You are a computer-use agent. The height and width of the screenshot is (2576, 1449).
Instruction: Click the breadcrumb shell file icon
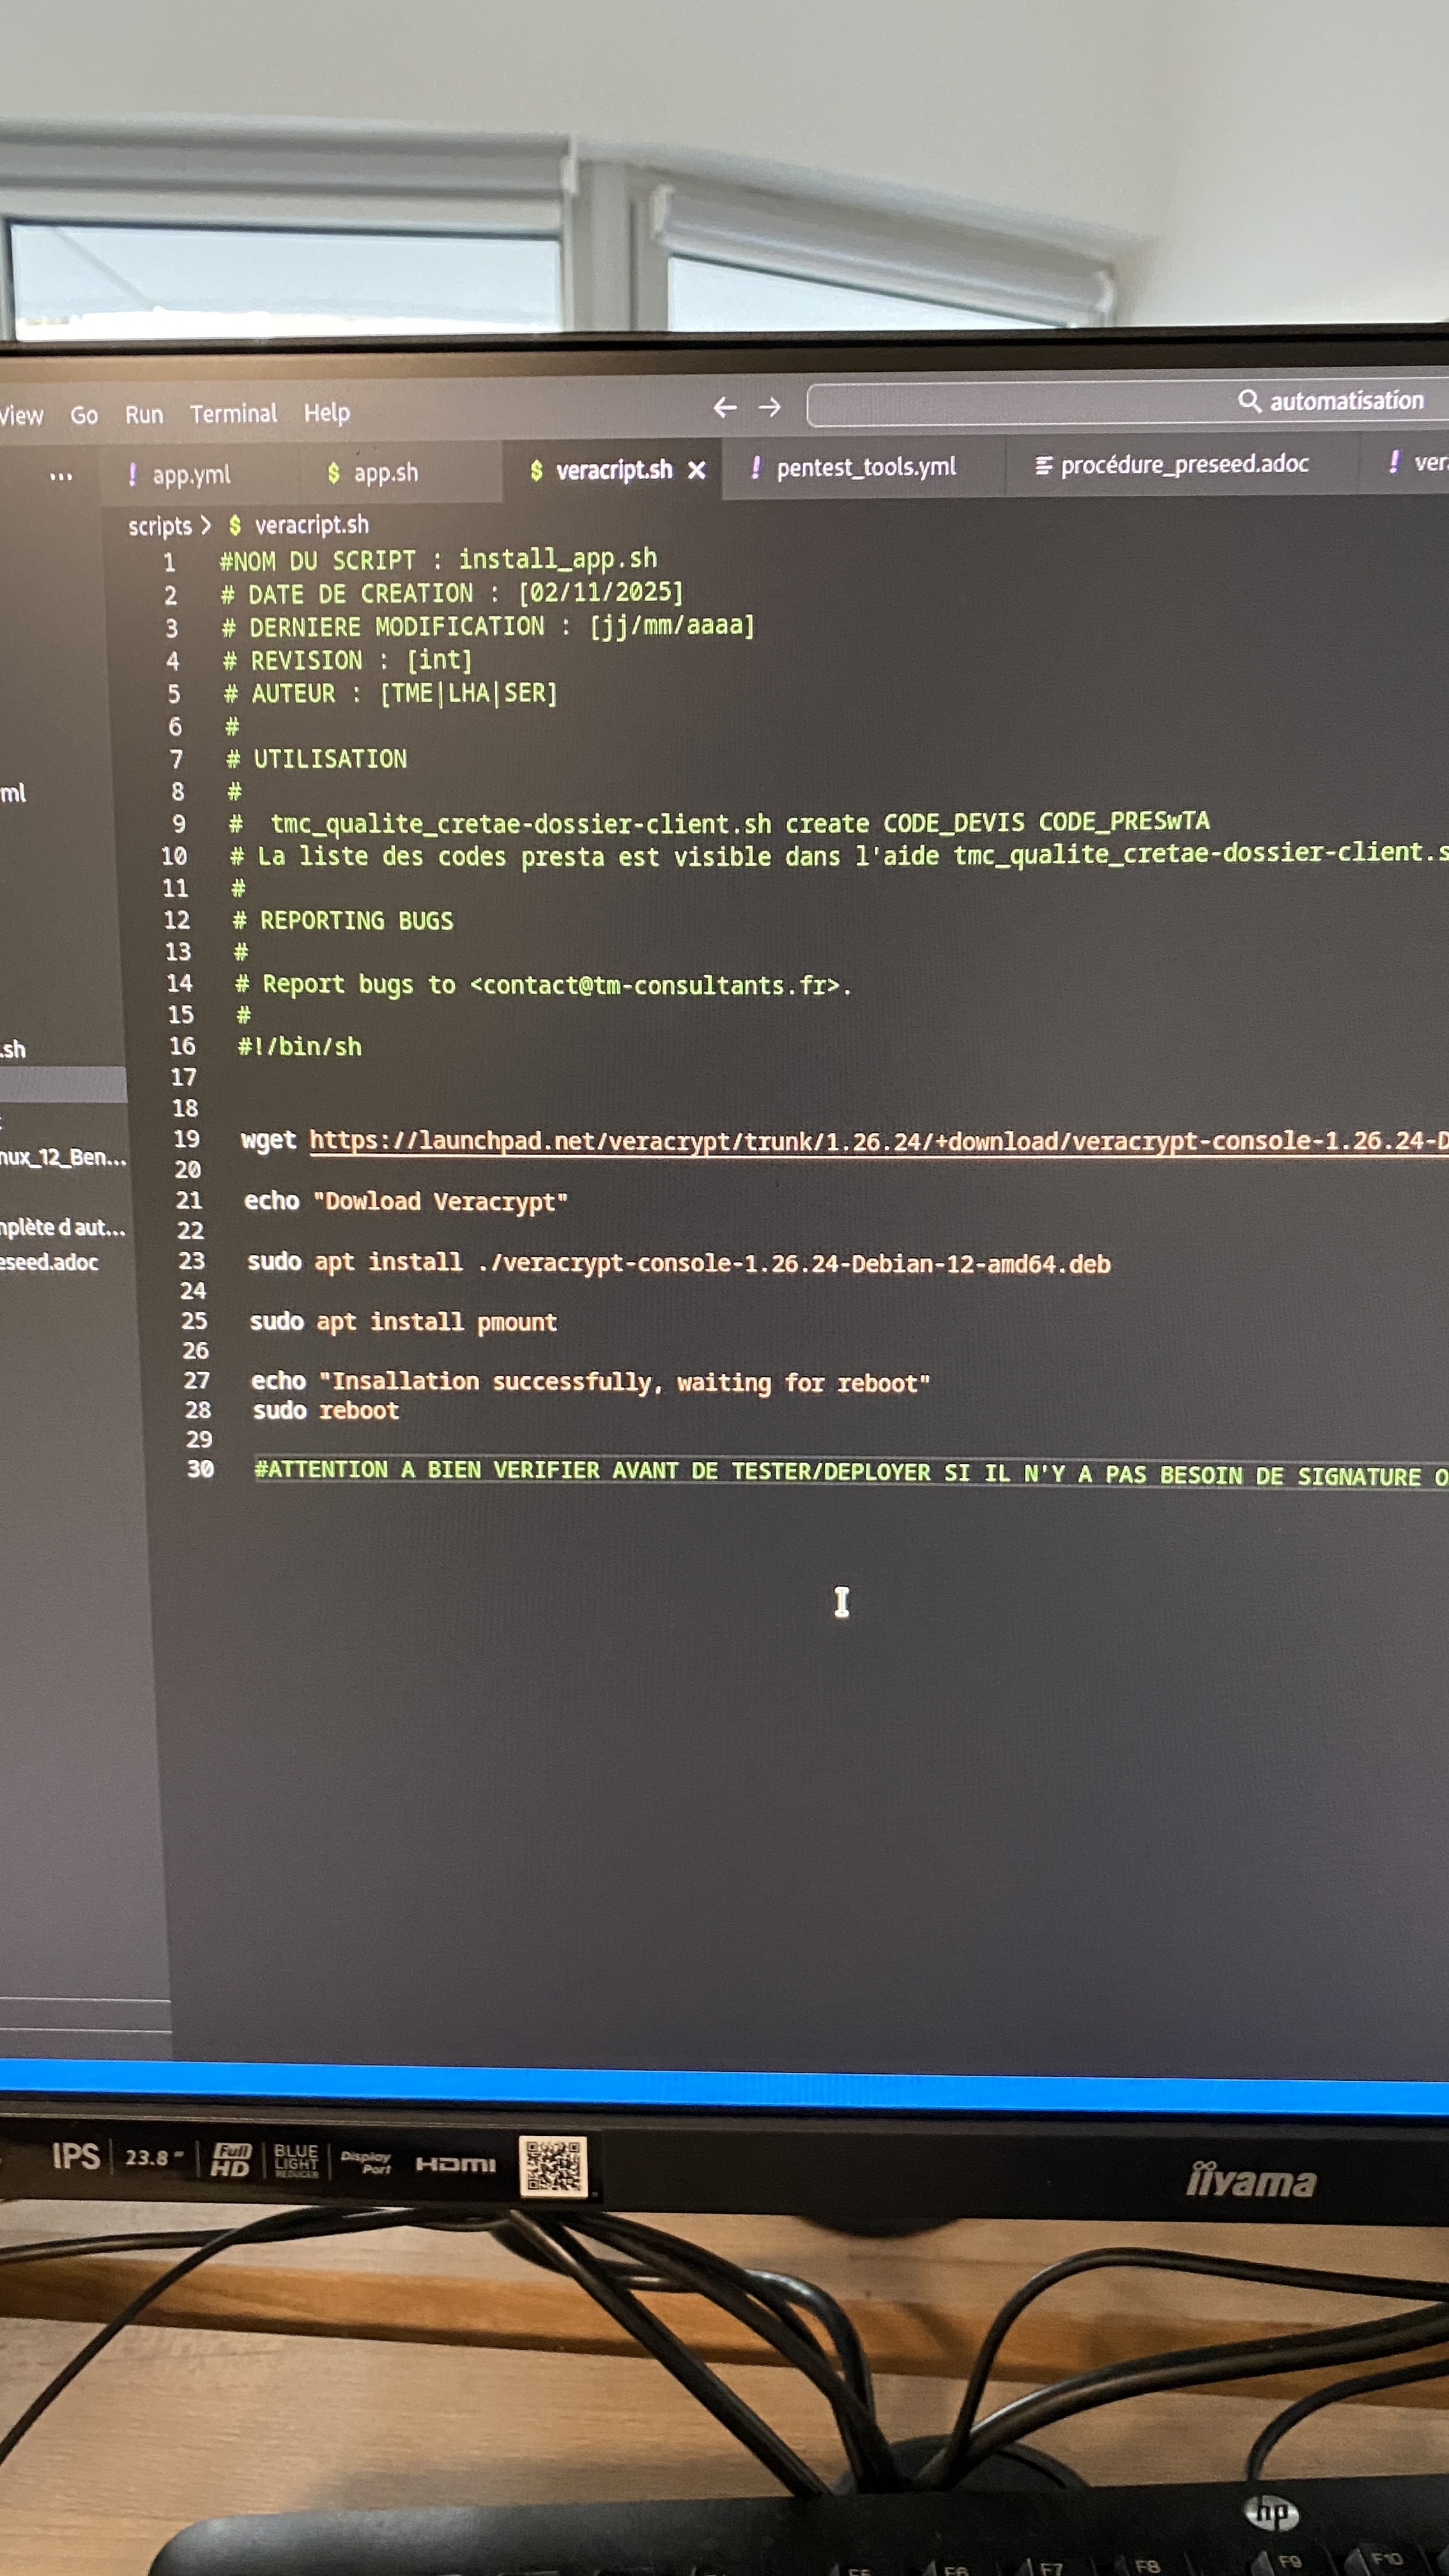[x=235, y=525]
